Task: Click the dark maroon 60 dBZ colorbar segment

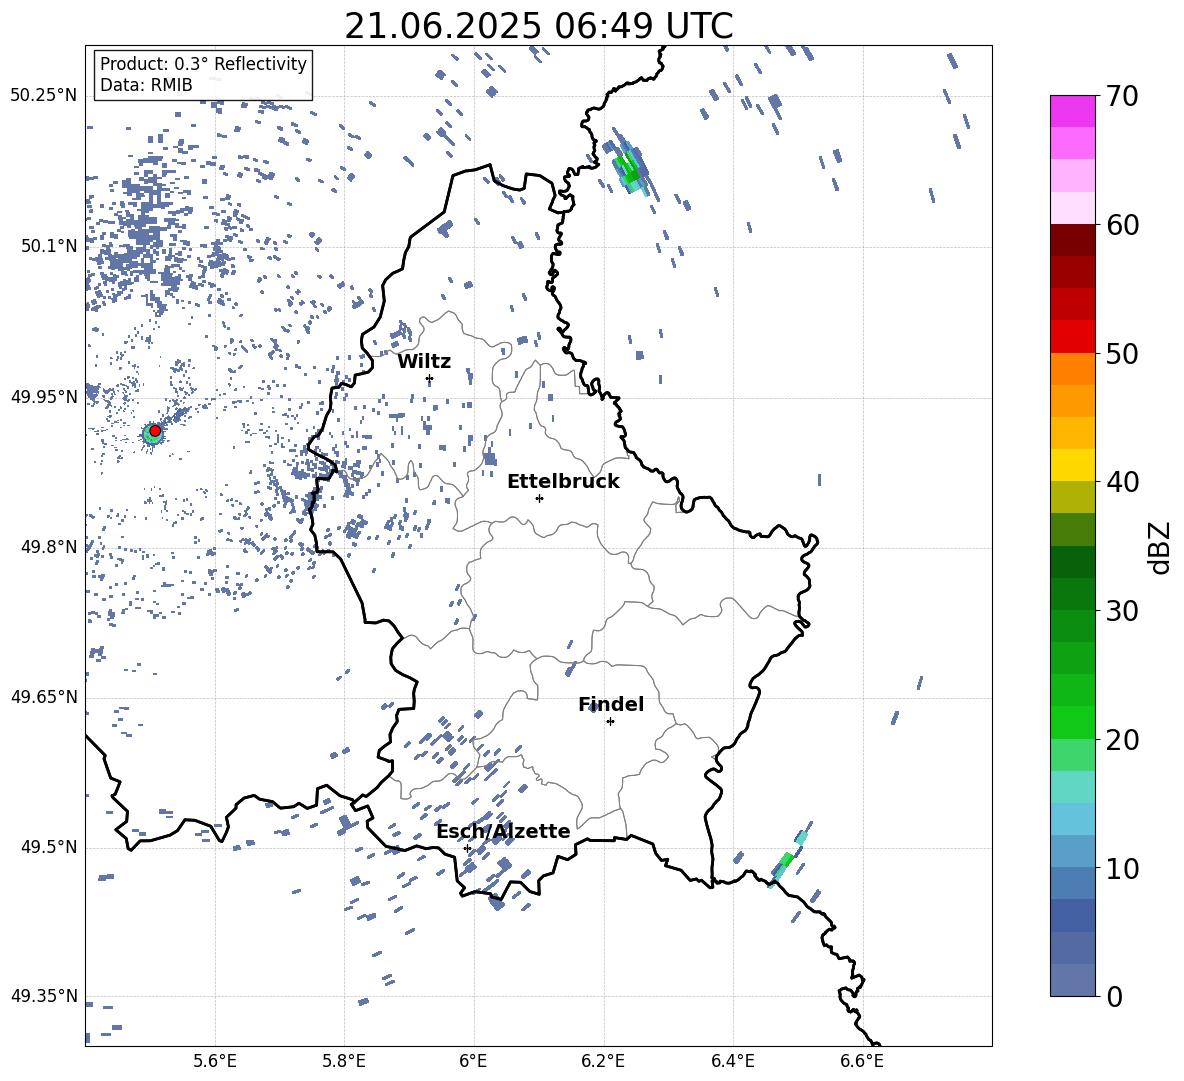Action: (x=1072, y=240)
